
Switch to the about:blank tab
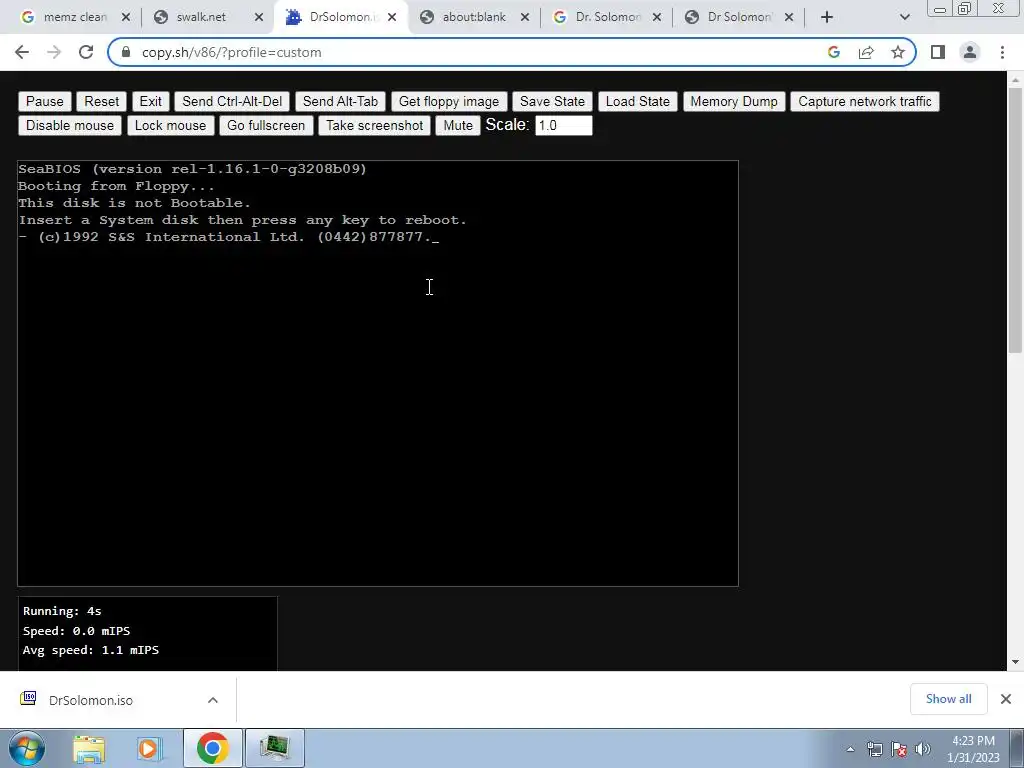coord(472,17)
